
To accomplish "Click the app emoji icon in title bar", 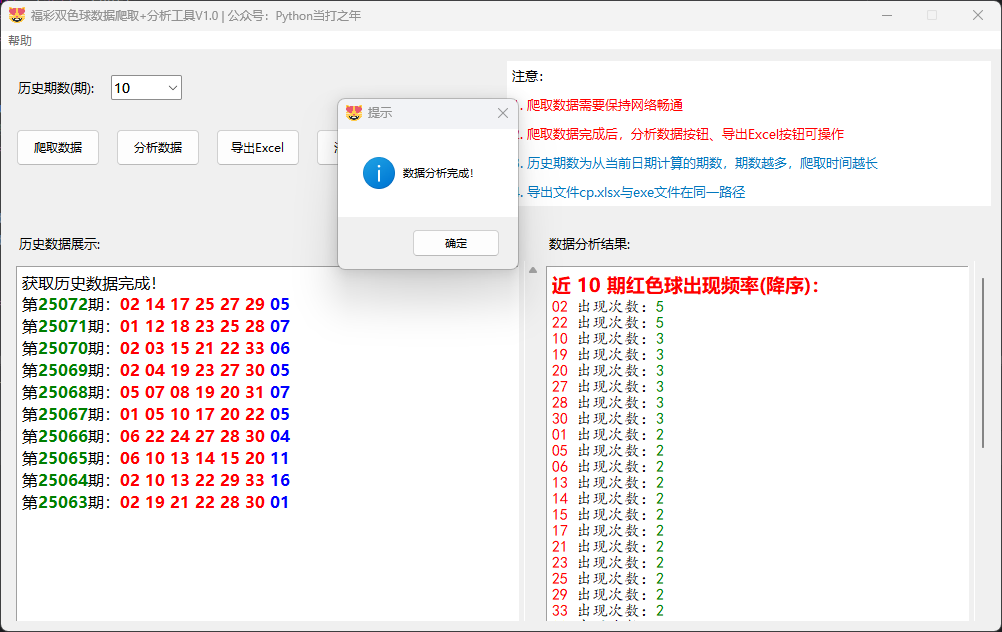I will (x=17, y=15).
